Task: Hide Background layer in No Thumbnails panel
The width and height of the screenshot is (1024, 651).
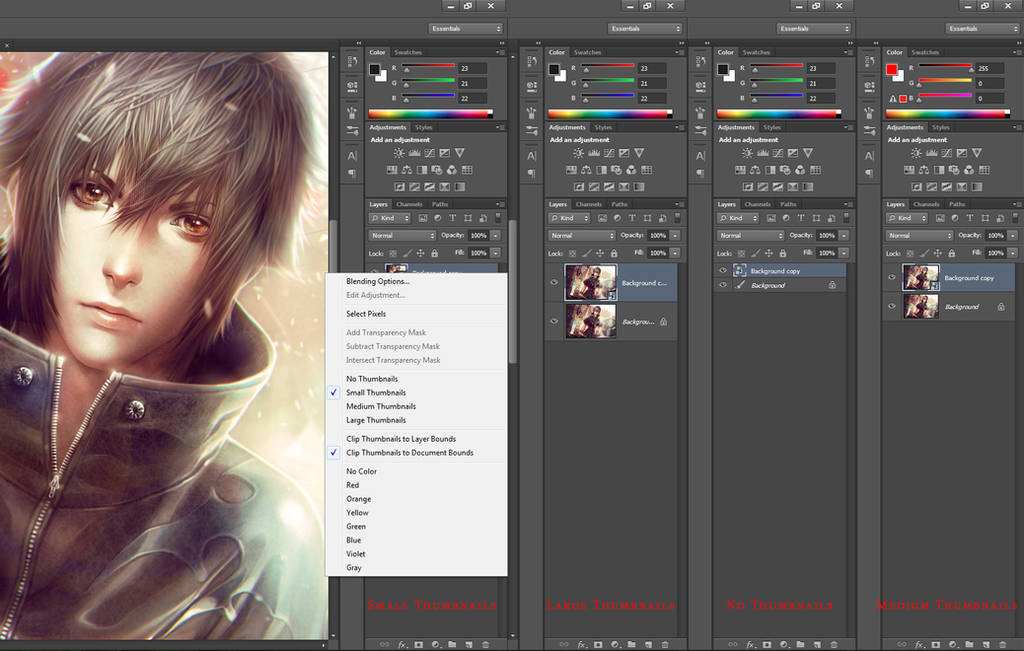Action: 723,285
